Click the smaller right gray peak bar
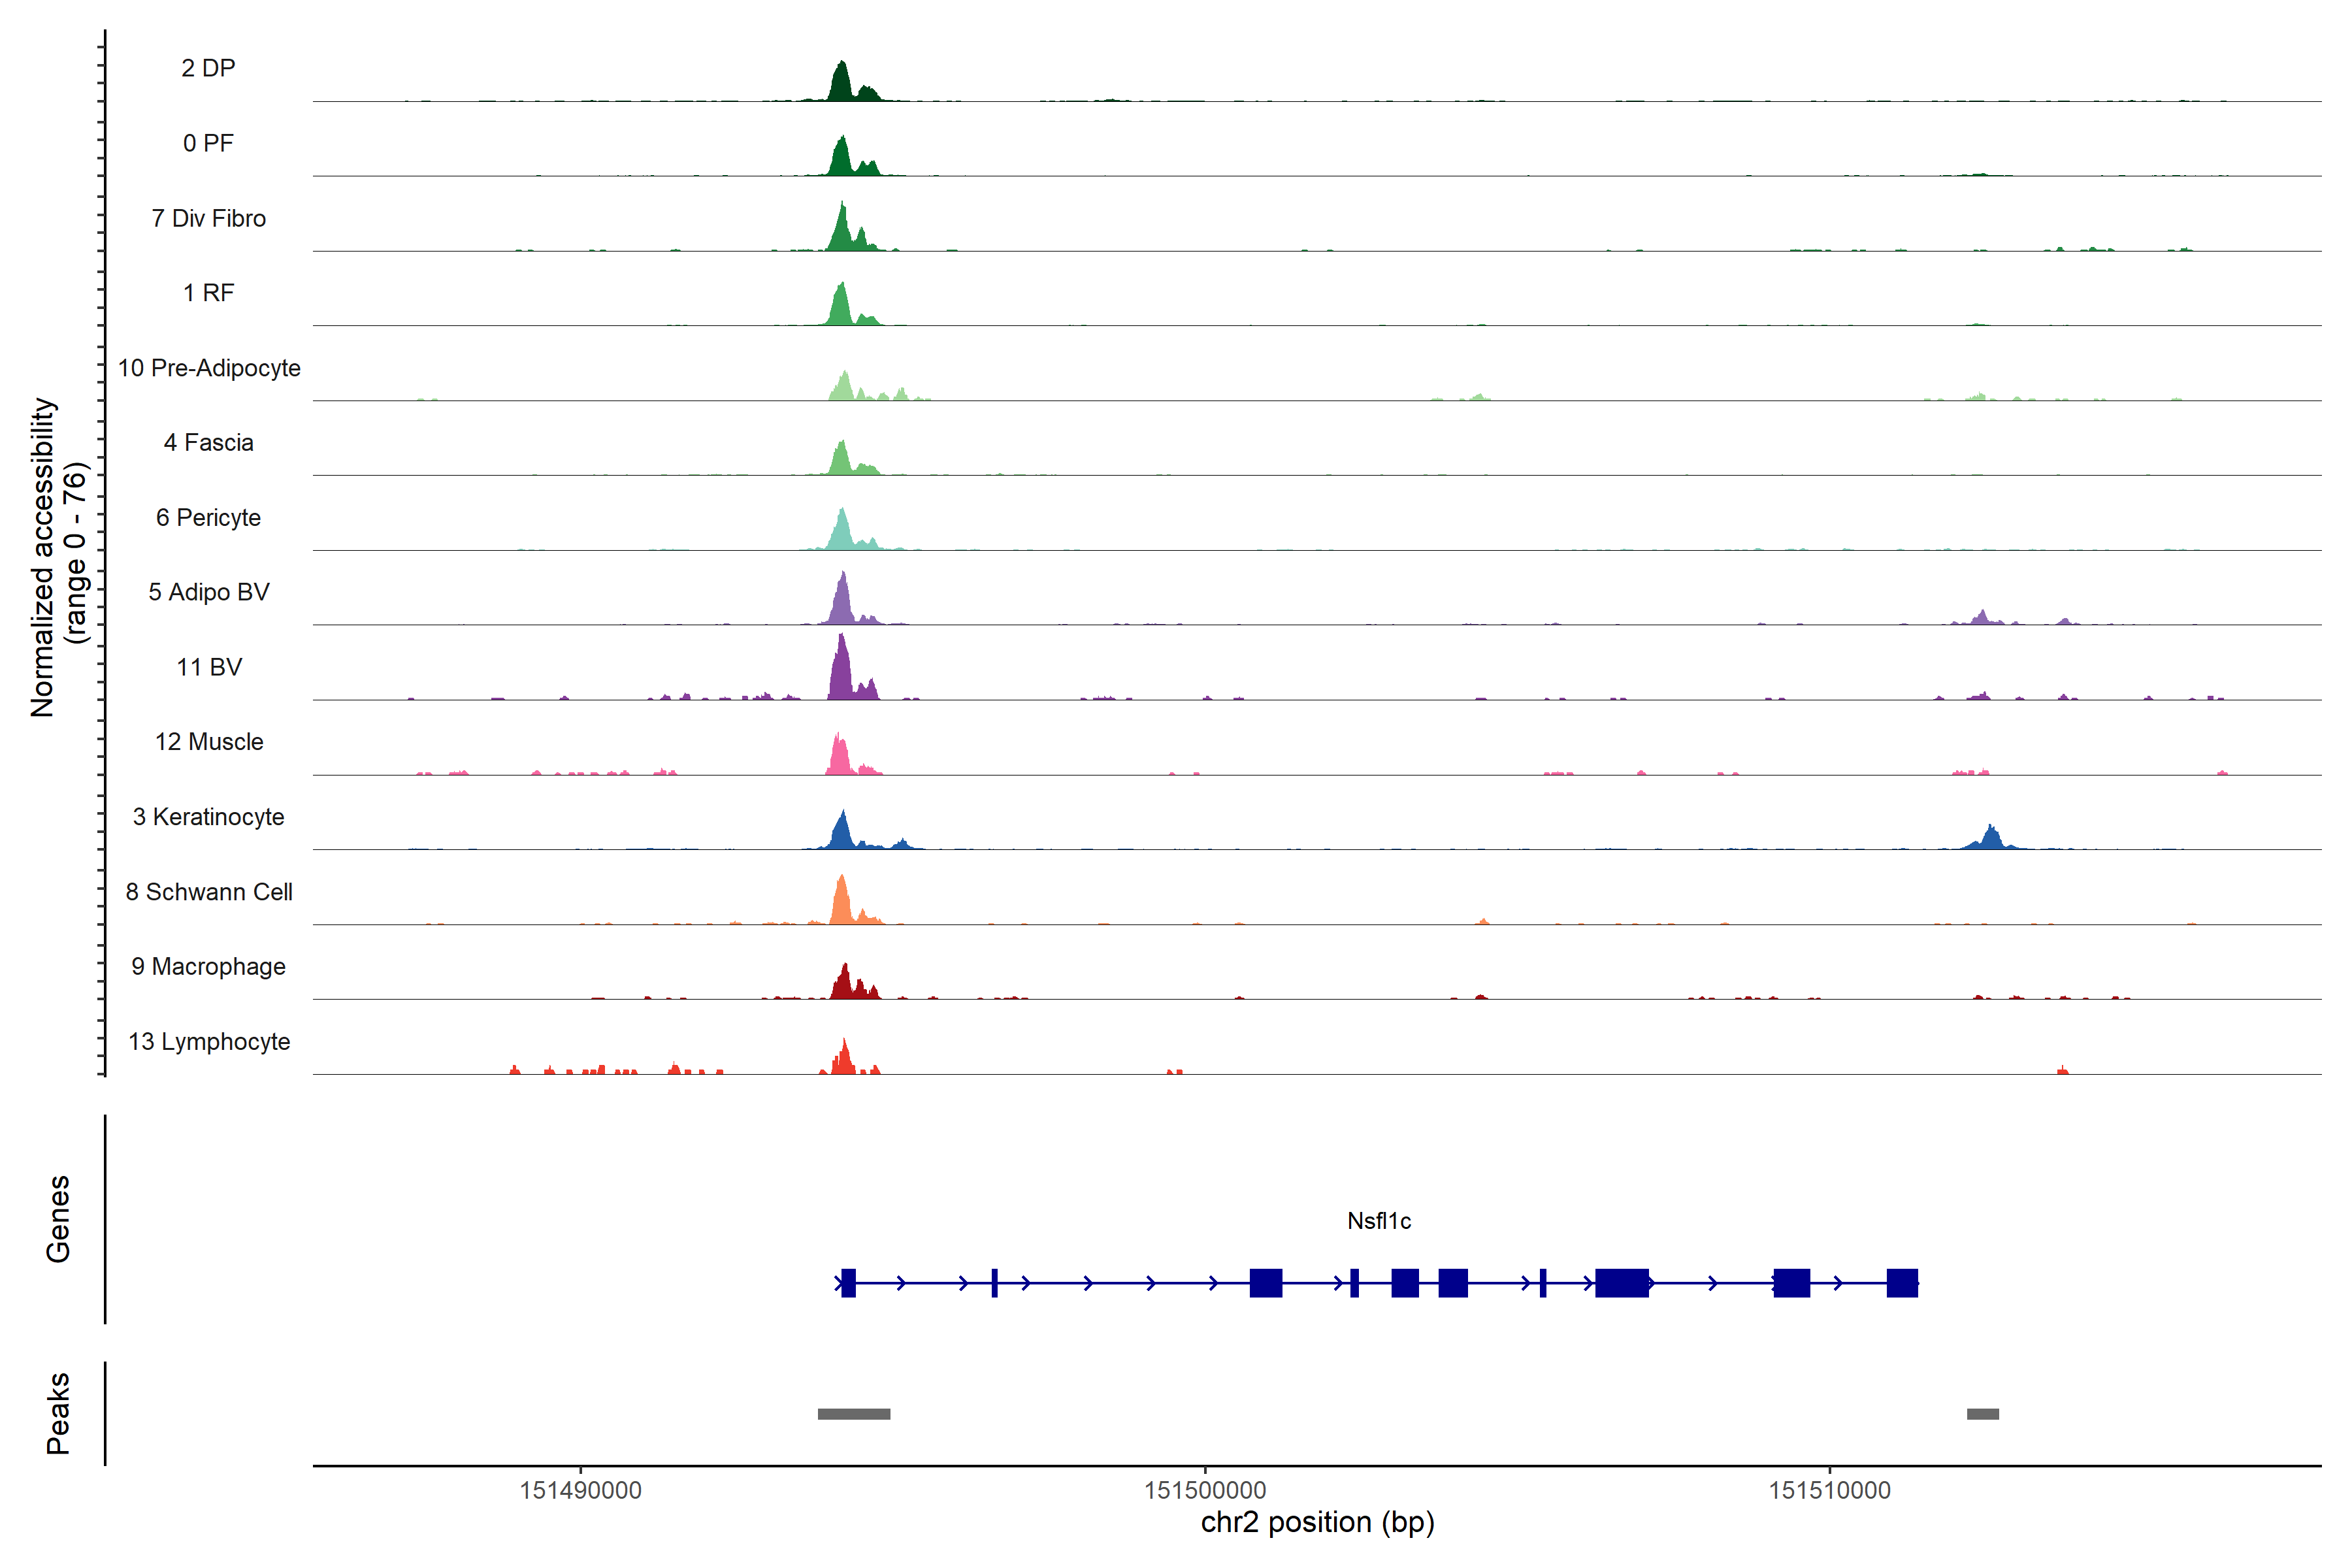Viewport: 2352px width, 1568px height. pyautogui.click(x=1982, y=1414)
